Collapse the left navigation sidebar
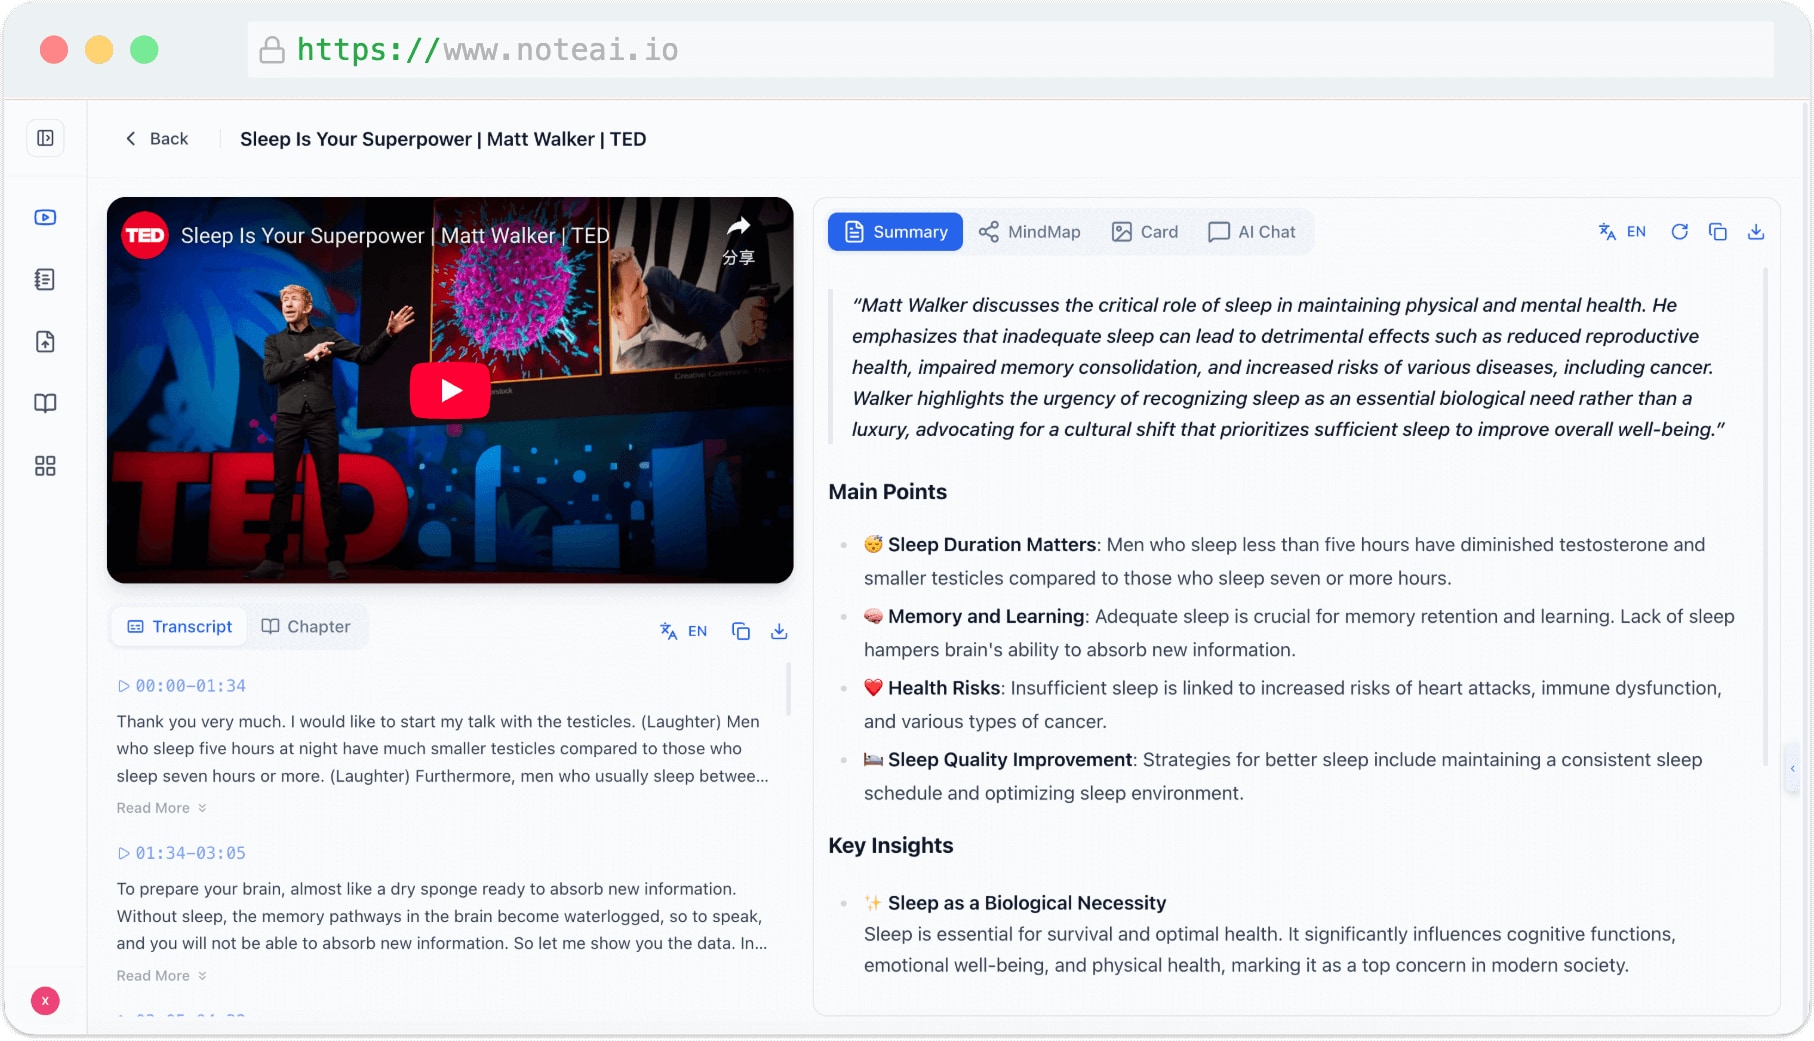The height and width of the screenshot is (1041, 1814). tap(45, 137)
